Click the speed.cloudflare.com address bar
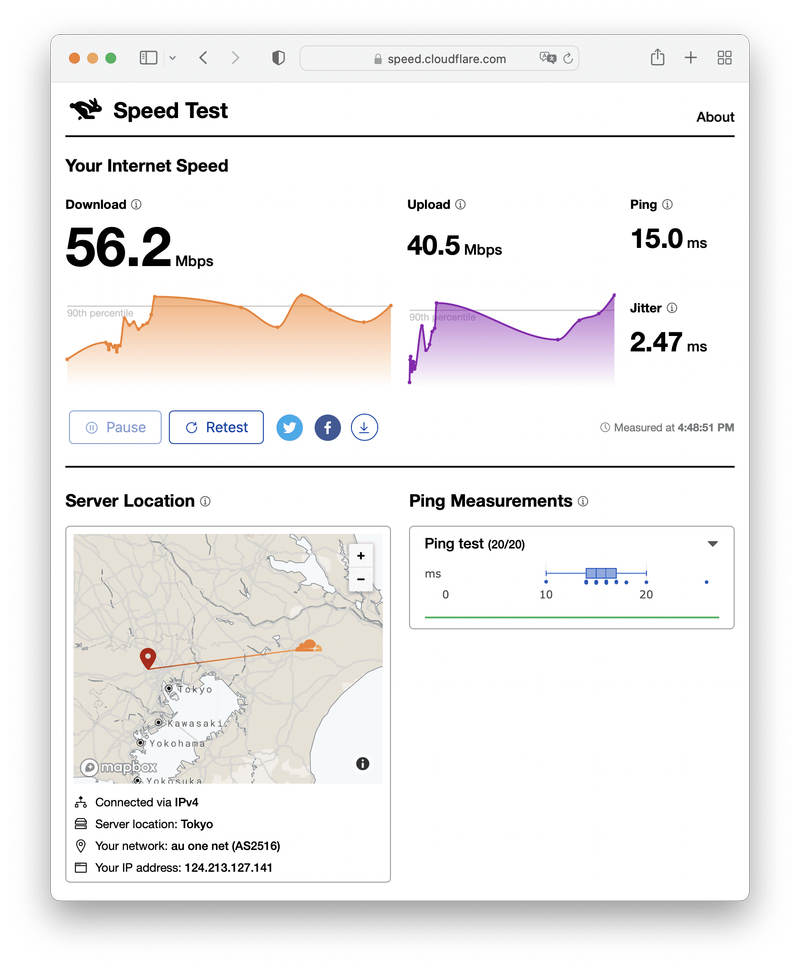The image size is (800, 968). [440, 58]
